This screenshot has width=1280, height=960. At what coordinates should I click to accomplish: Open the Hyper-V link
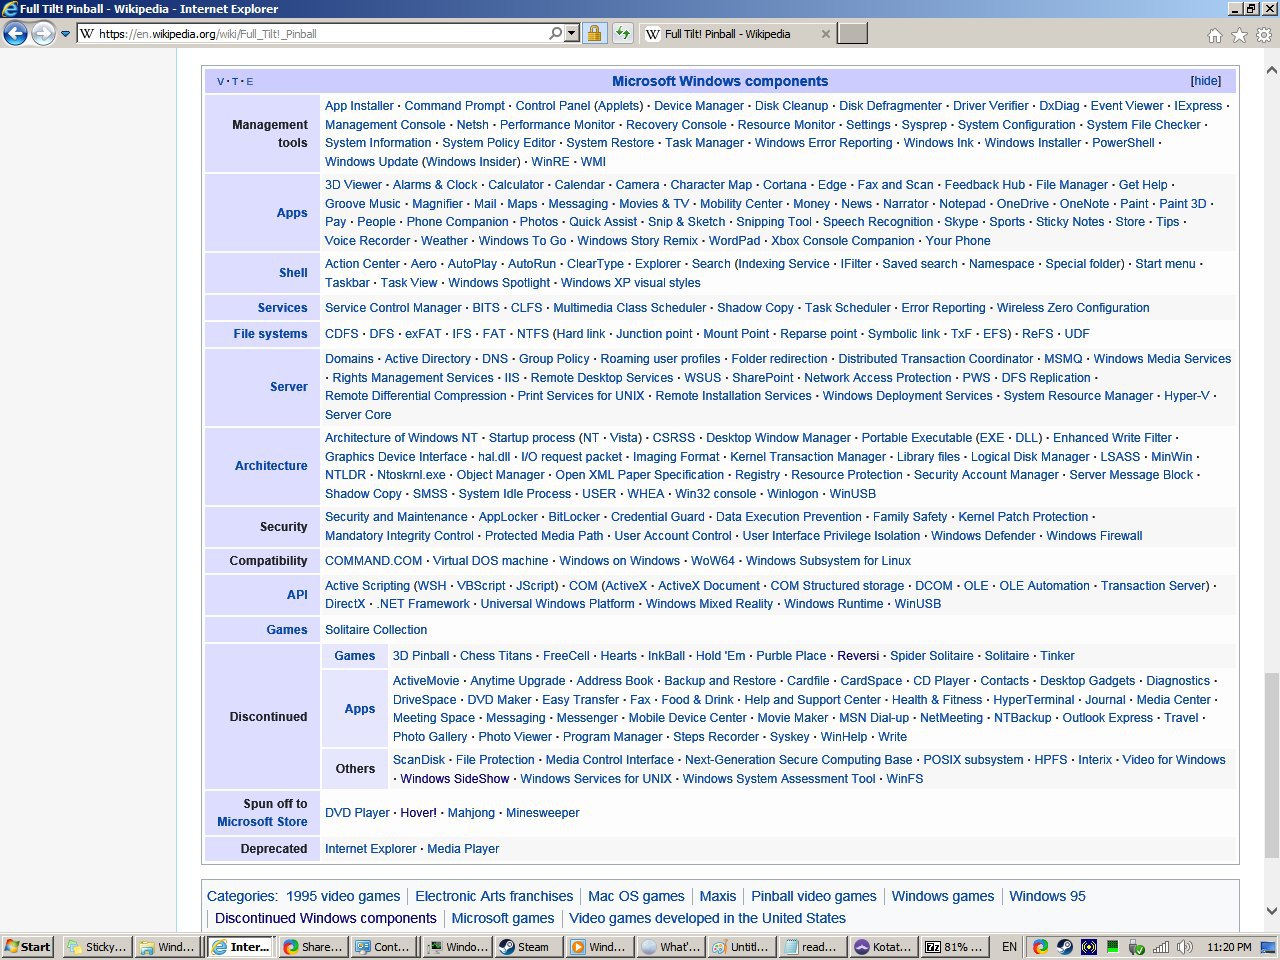click(1186, 396)
